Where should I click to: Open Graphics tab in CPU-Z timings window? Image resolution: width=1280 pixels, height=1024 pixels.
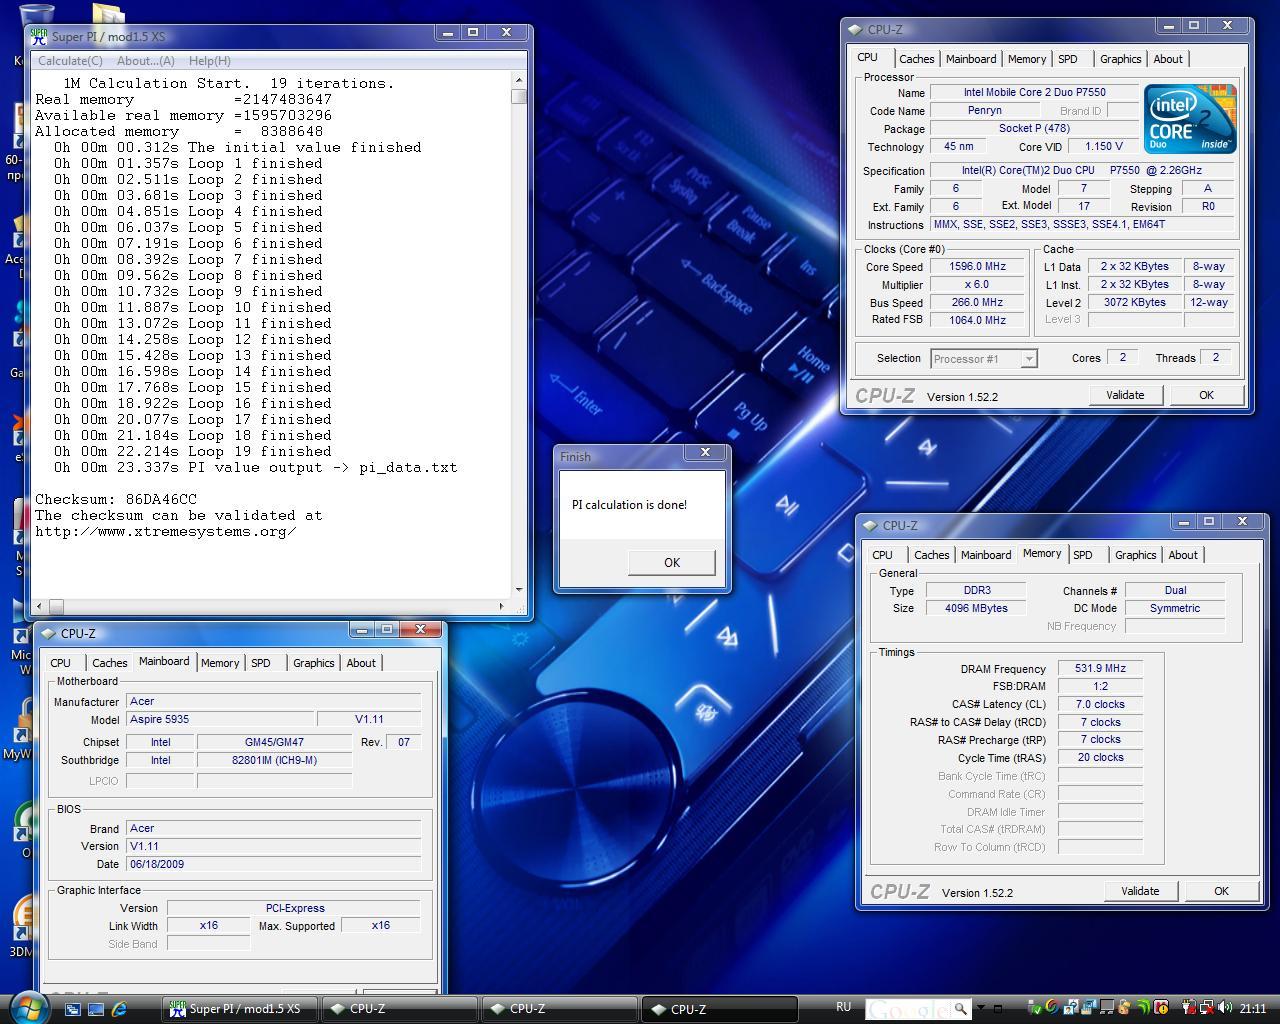(1135, 555)
